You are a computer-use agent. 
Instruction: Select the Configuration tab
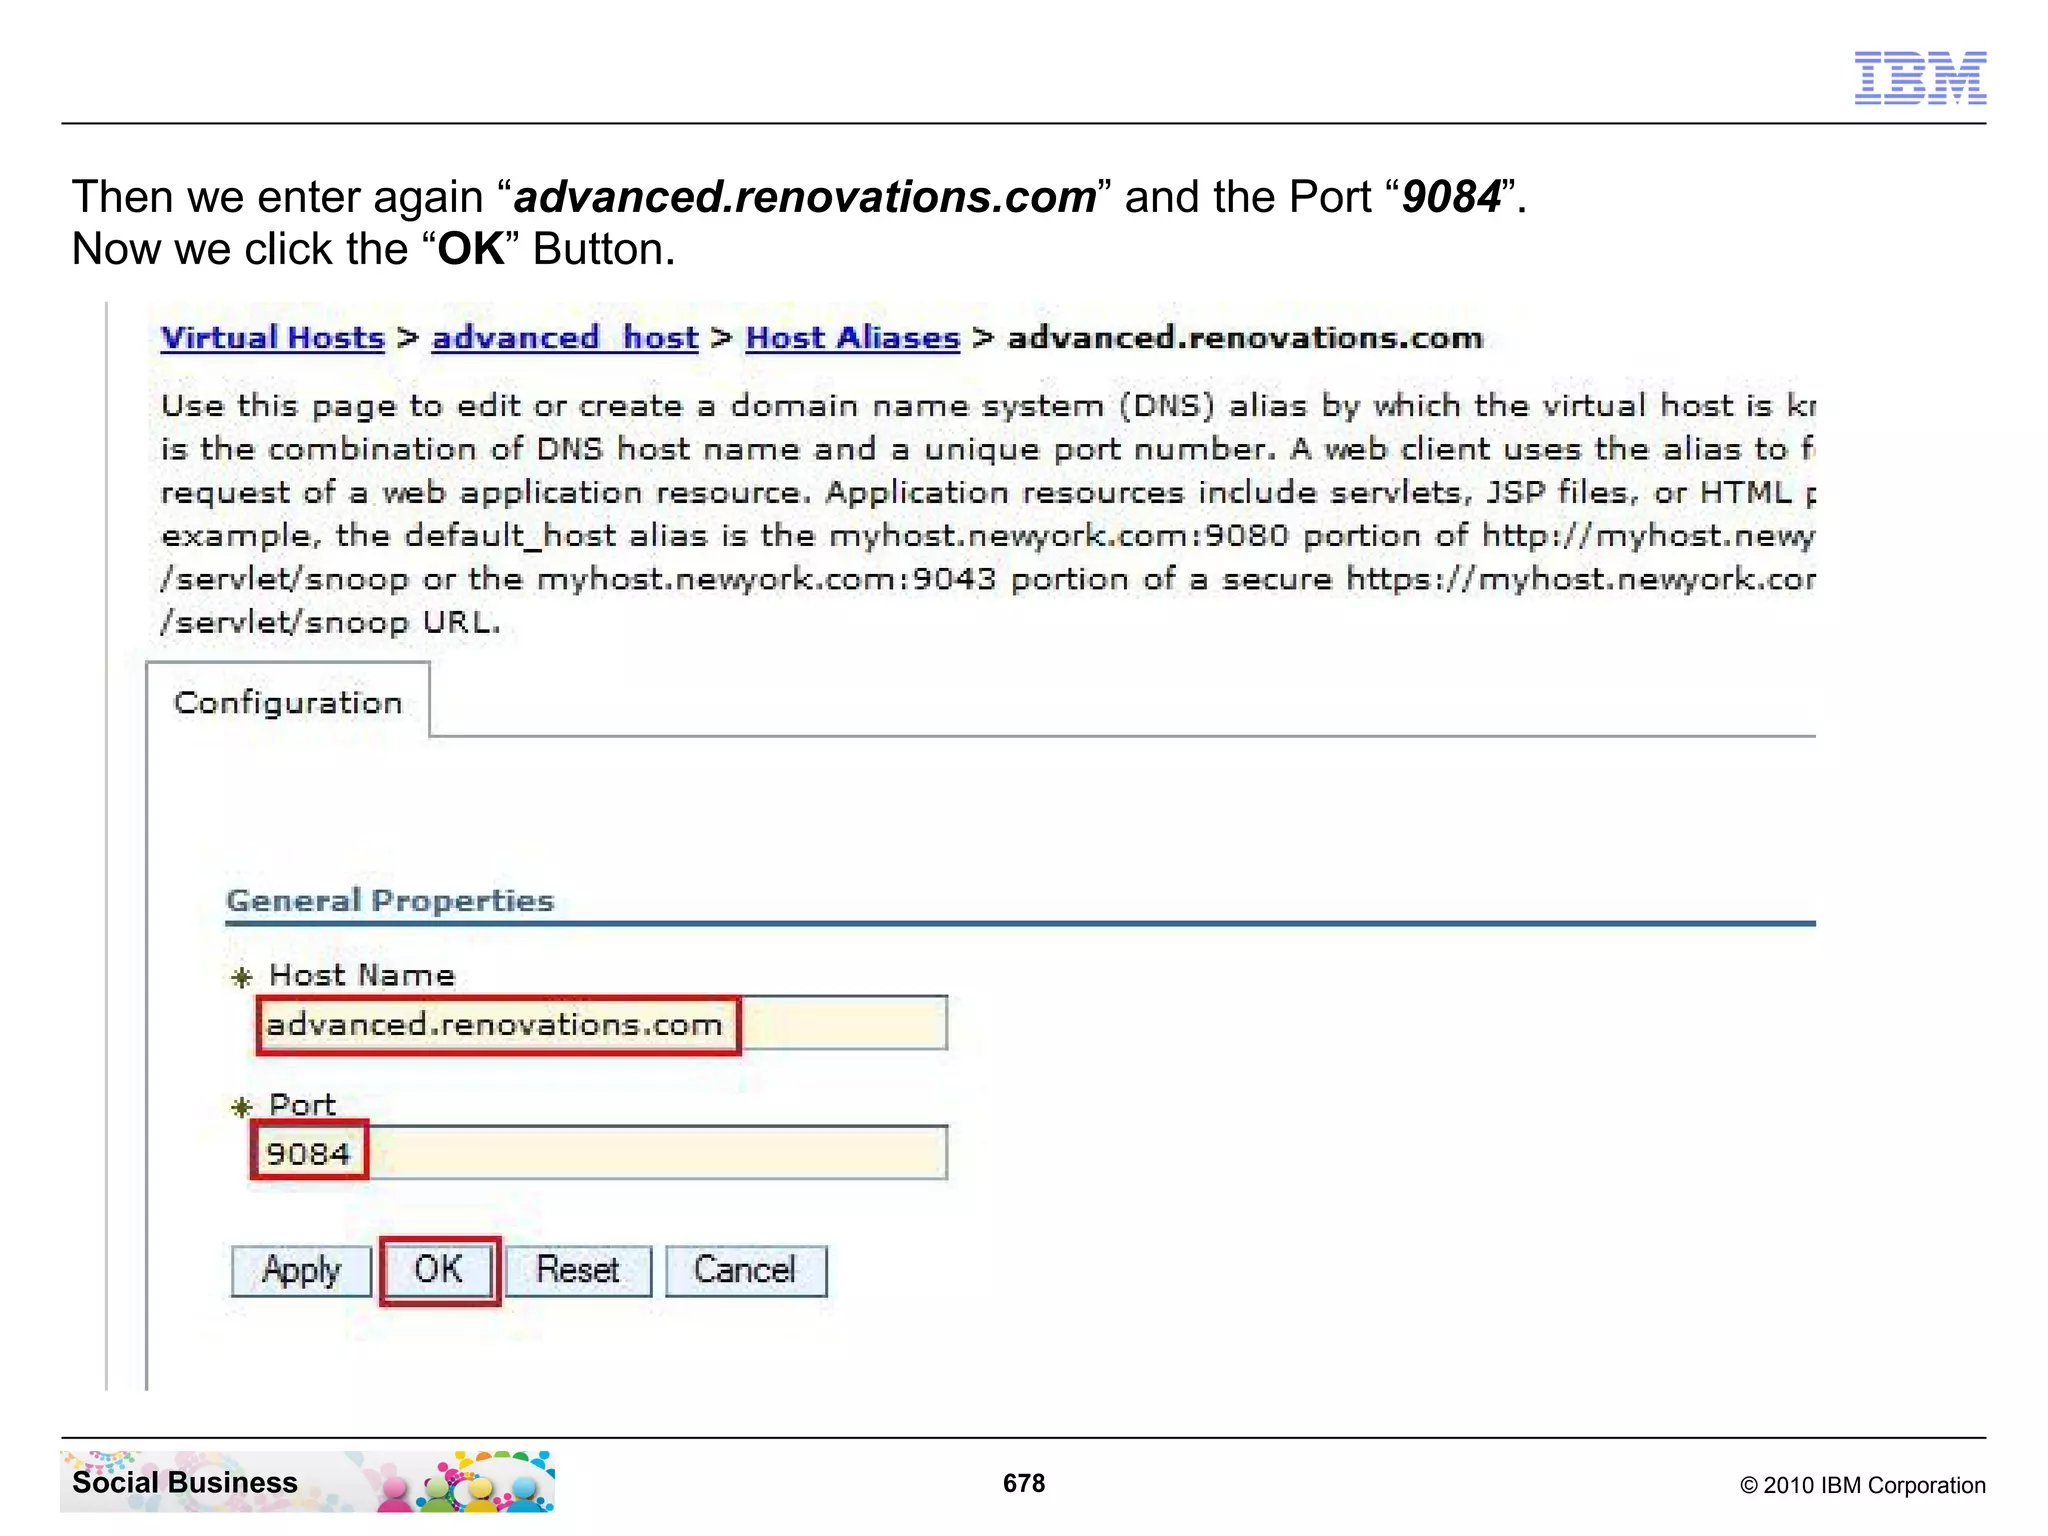point(288,702)
